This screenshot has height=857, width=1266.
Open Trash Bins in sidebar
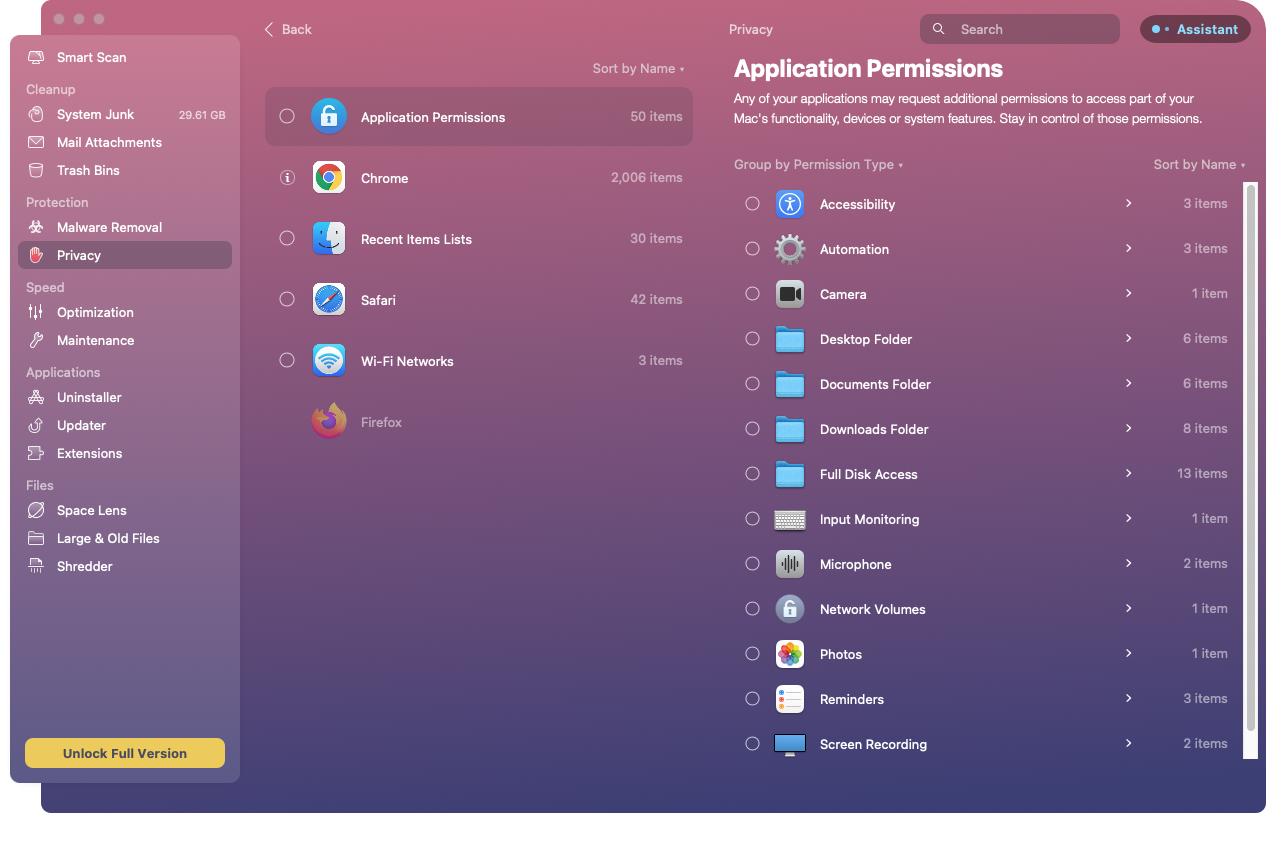125,170
